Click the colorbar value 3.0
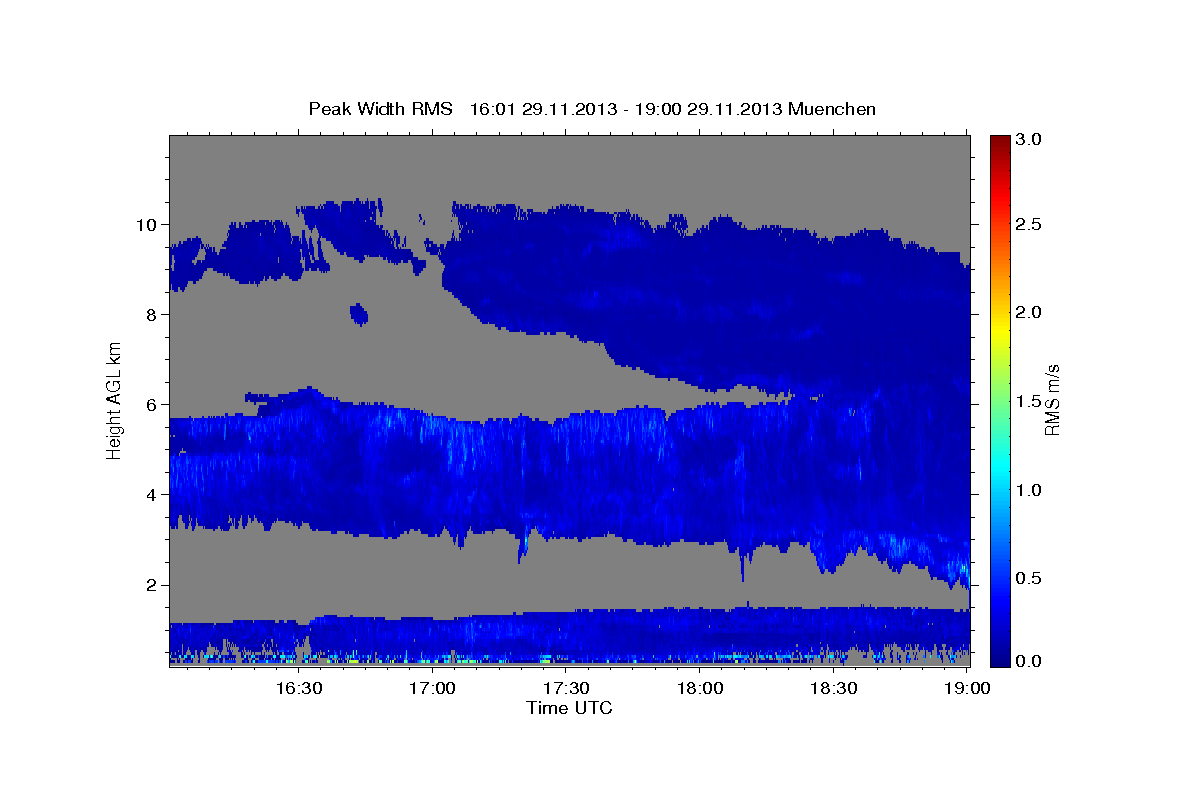The height and width of the screenshot is (800, 1200). click(1030, 139)
